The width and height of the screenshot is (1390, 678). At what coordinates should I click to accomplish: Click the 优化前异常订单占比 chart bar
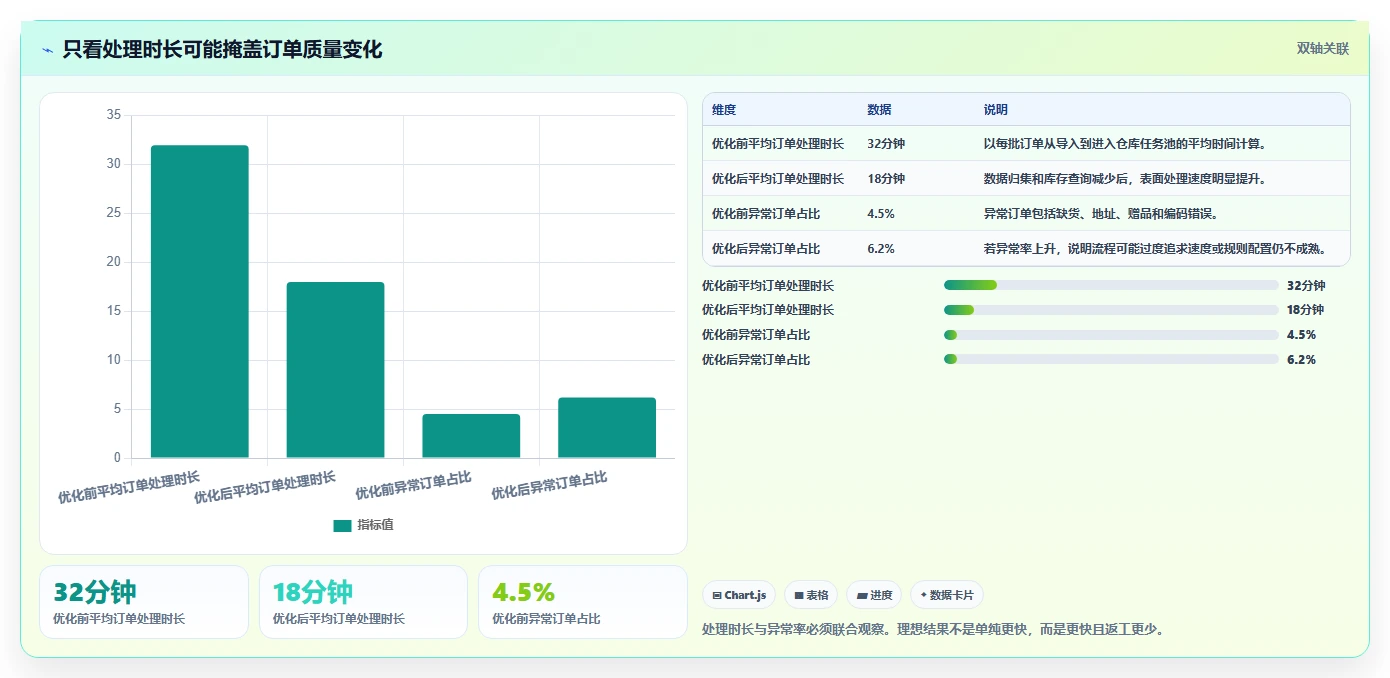click(x=471, y=436)
